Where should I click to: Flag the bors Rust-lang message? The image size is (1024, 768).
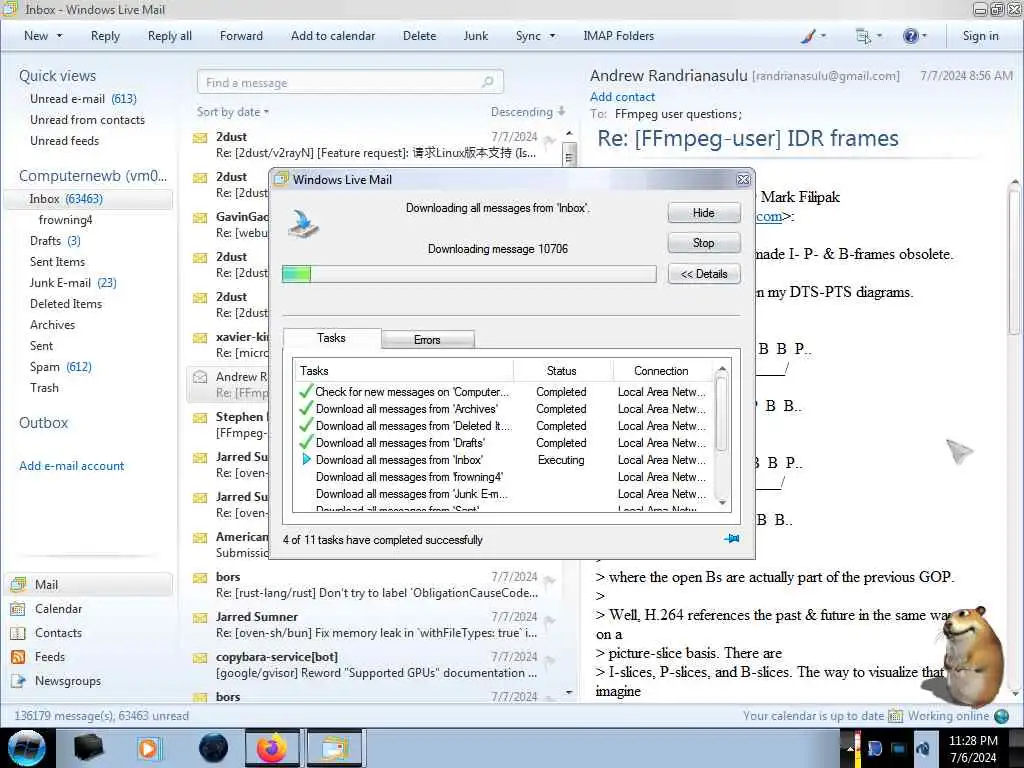tap(550, 581)
